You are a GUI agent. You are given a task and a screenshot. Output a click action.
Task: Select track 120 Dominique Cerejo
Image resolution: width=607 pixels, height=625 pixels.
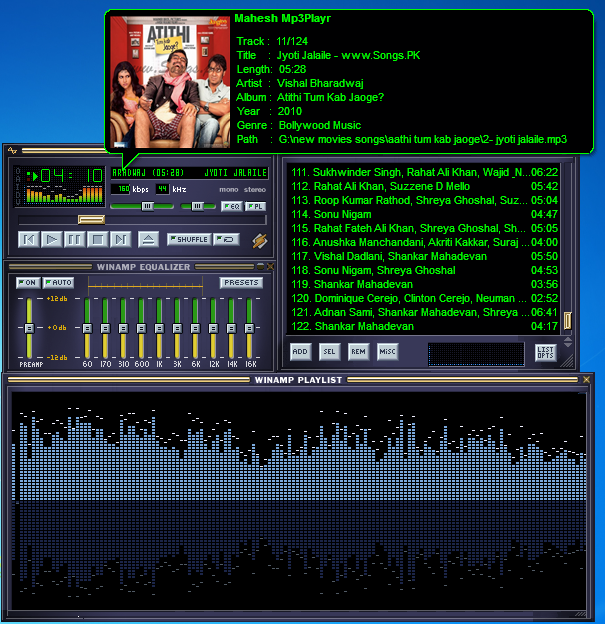[424, 299]
